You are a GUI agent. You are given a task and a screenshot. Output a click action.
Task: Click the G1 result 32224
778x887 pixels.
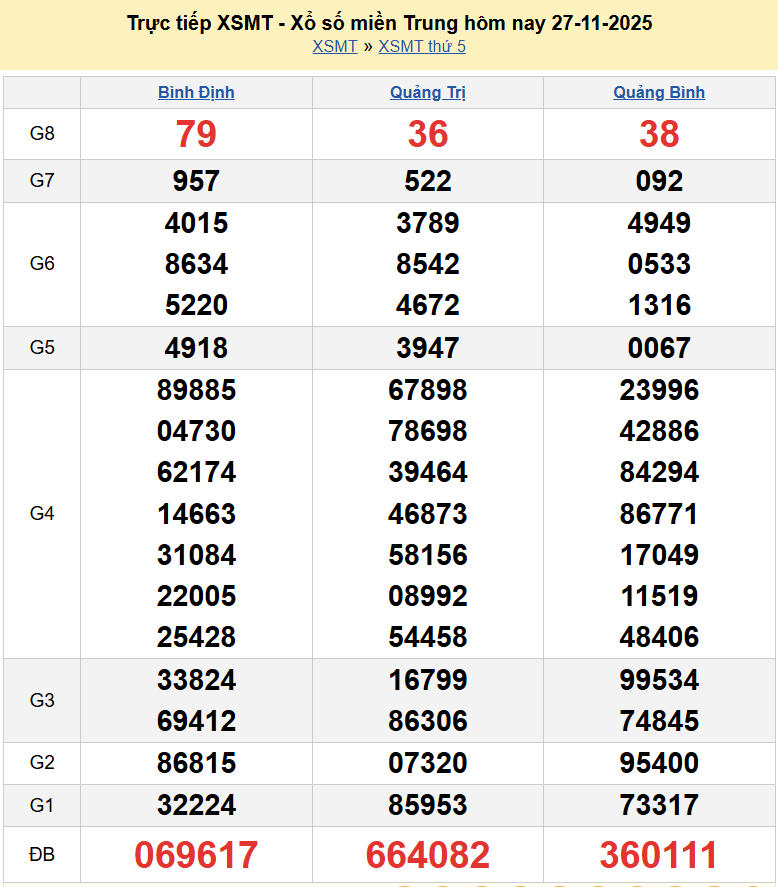196,805
